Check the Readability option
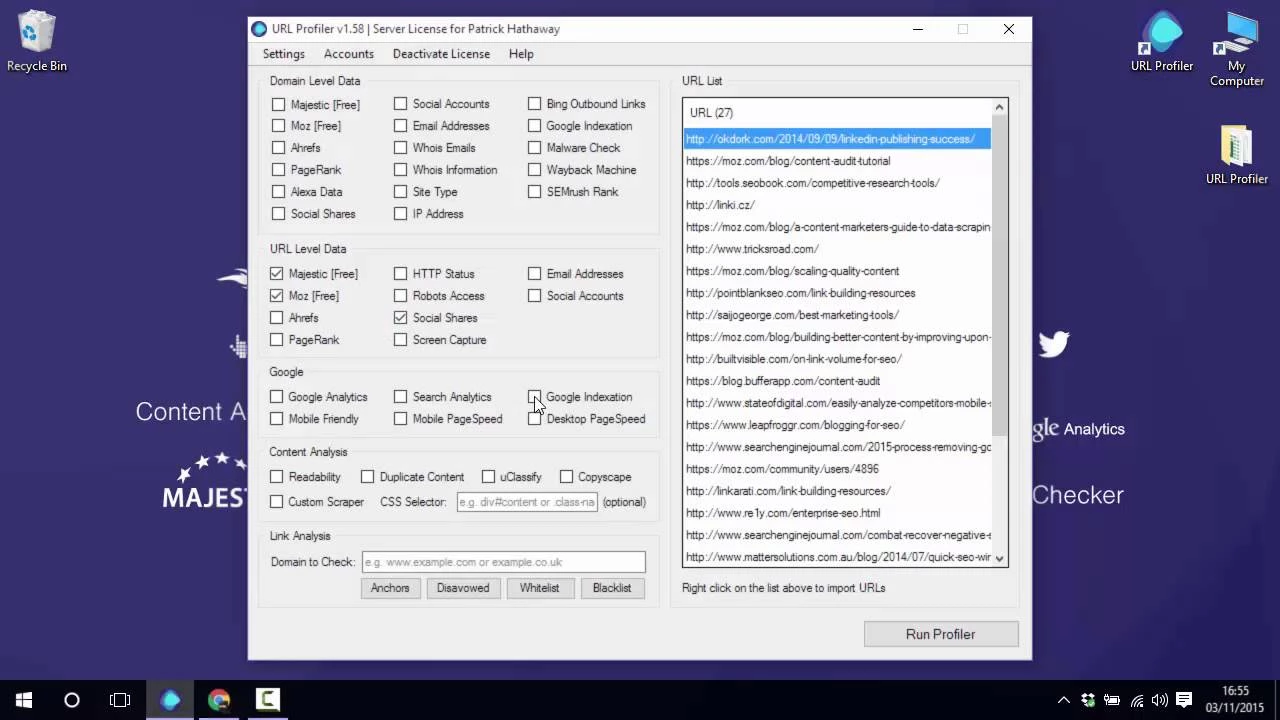 [276, 477]
